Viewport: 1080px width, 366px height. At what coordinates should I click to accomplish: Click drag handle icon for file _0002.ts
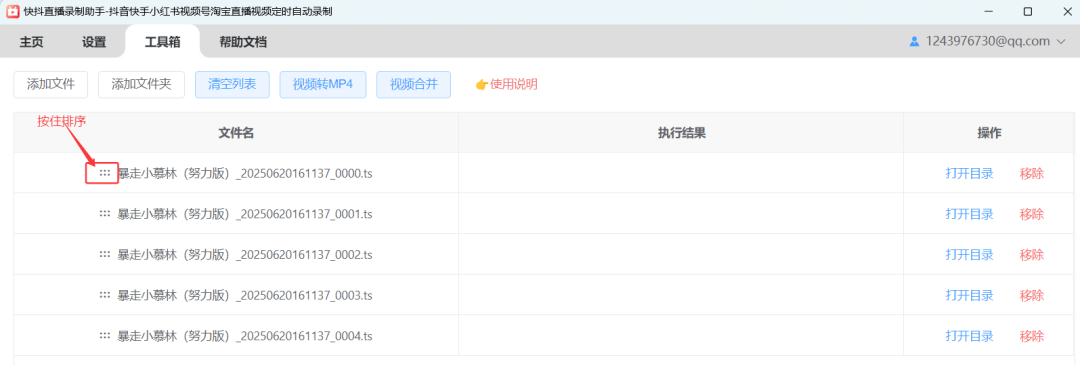(x=105, y=254)
